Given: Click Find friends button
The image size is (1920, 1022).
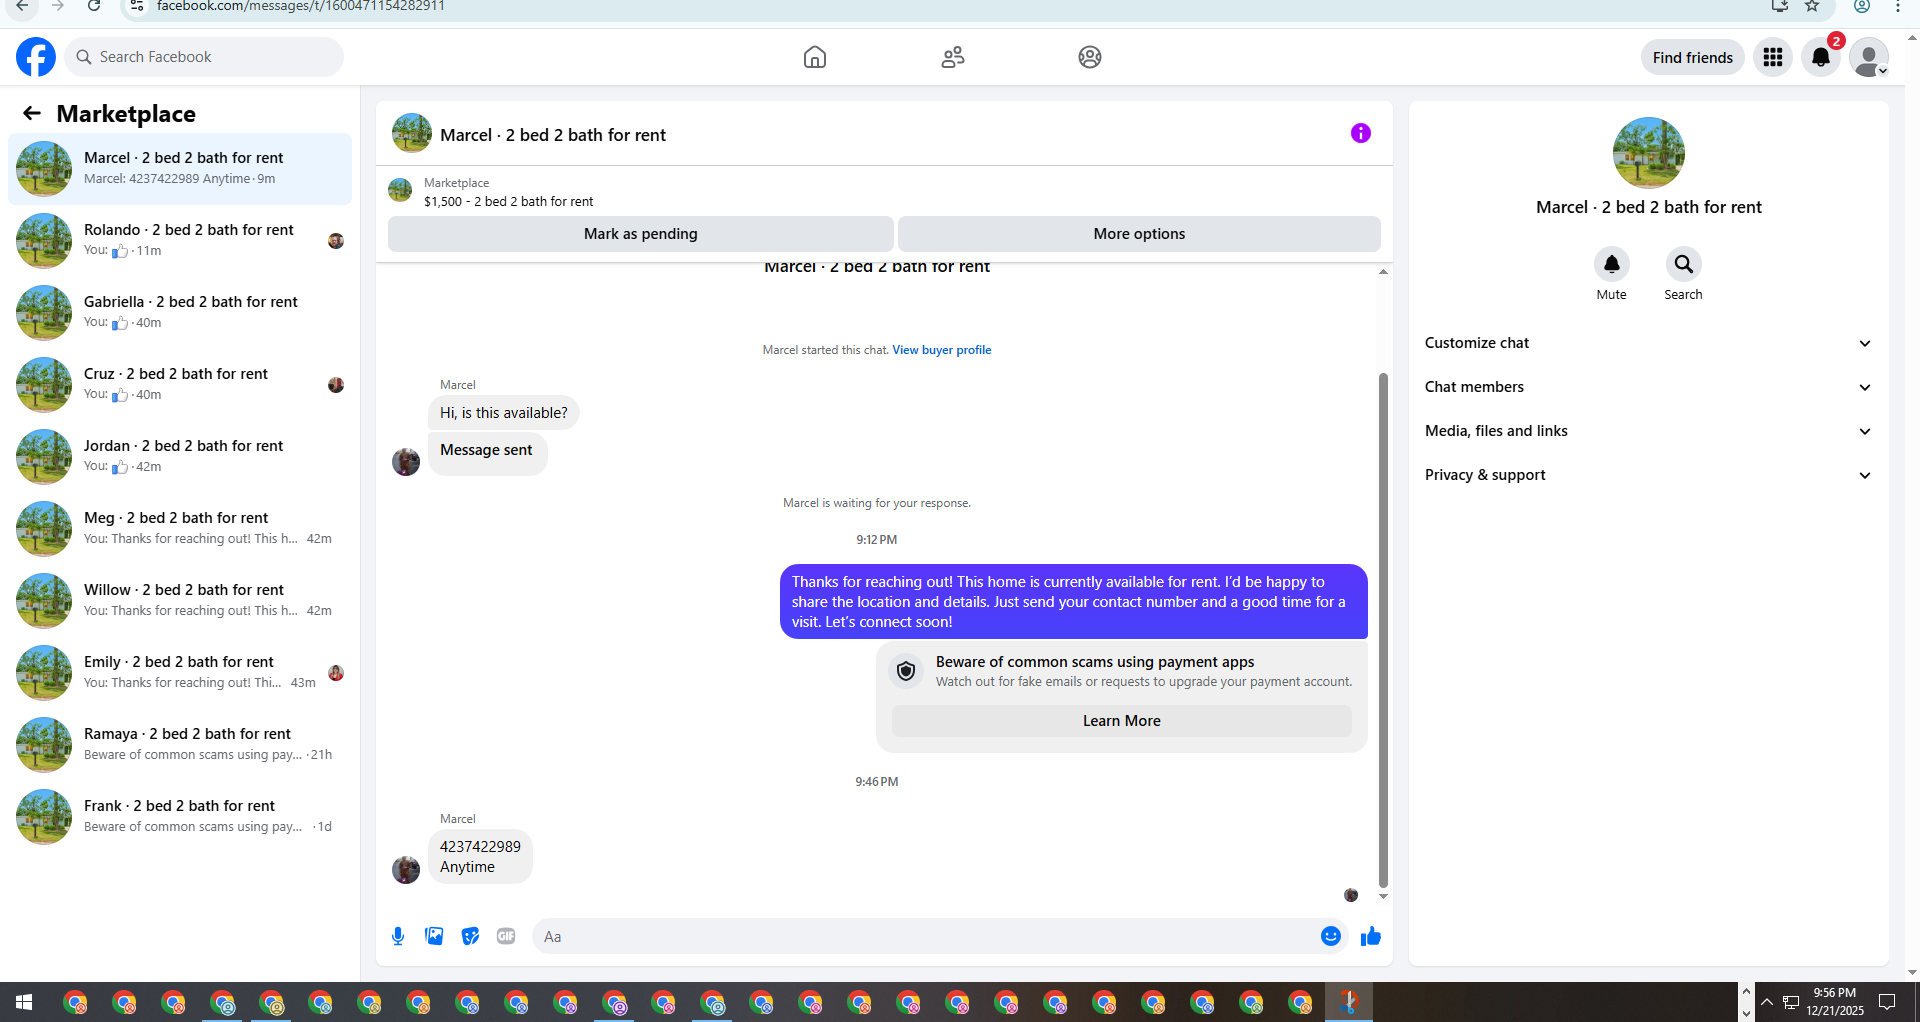Looking at the screenshot, I should click(1693, 57).
